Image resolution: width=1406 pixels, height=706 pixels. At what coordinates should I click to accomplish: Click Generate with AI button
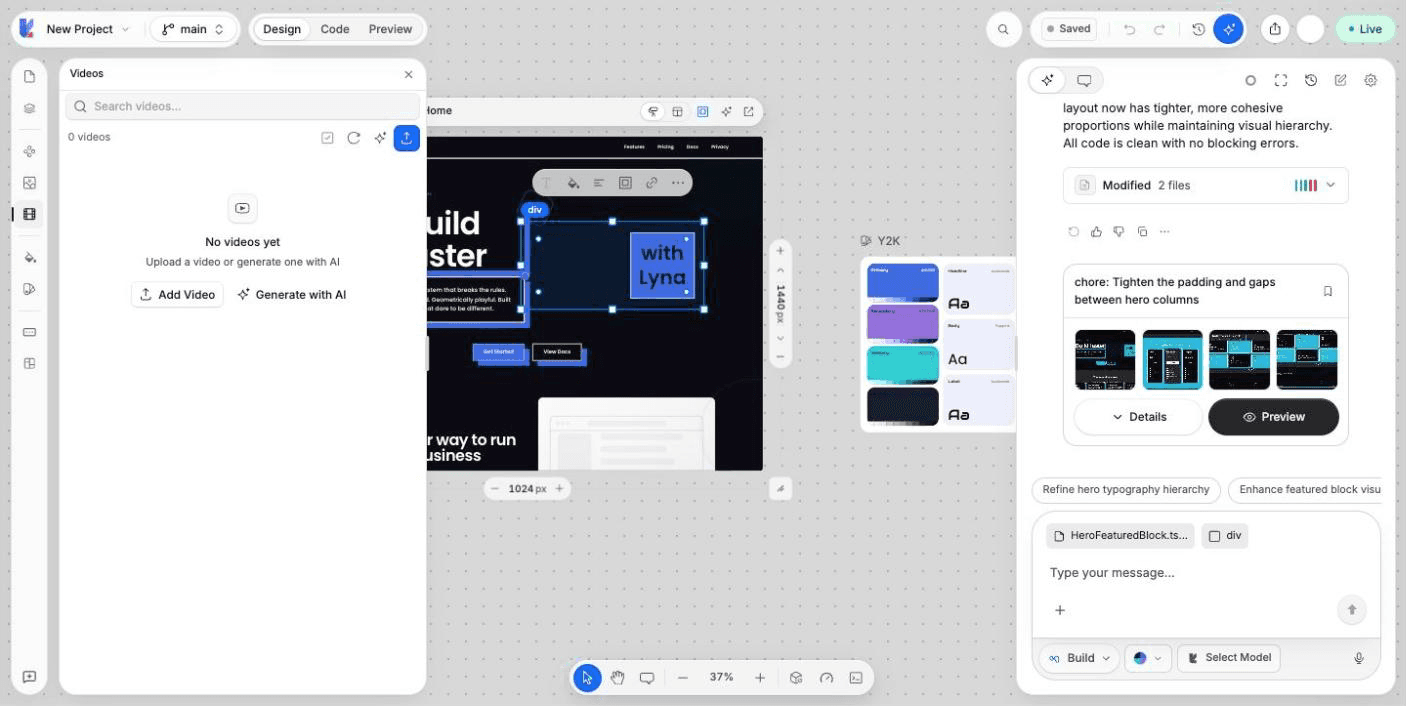(292, 294)
